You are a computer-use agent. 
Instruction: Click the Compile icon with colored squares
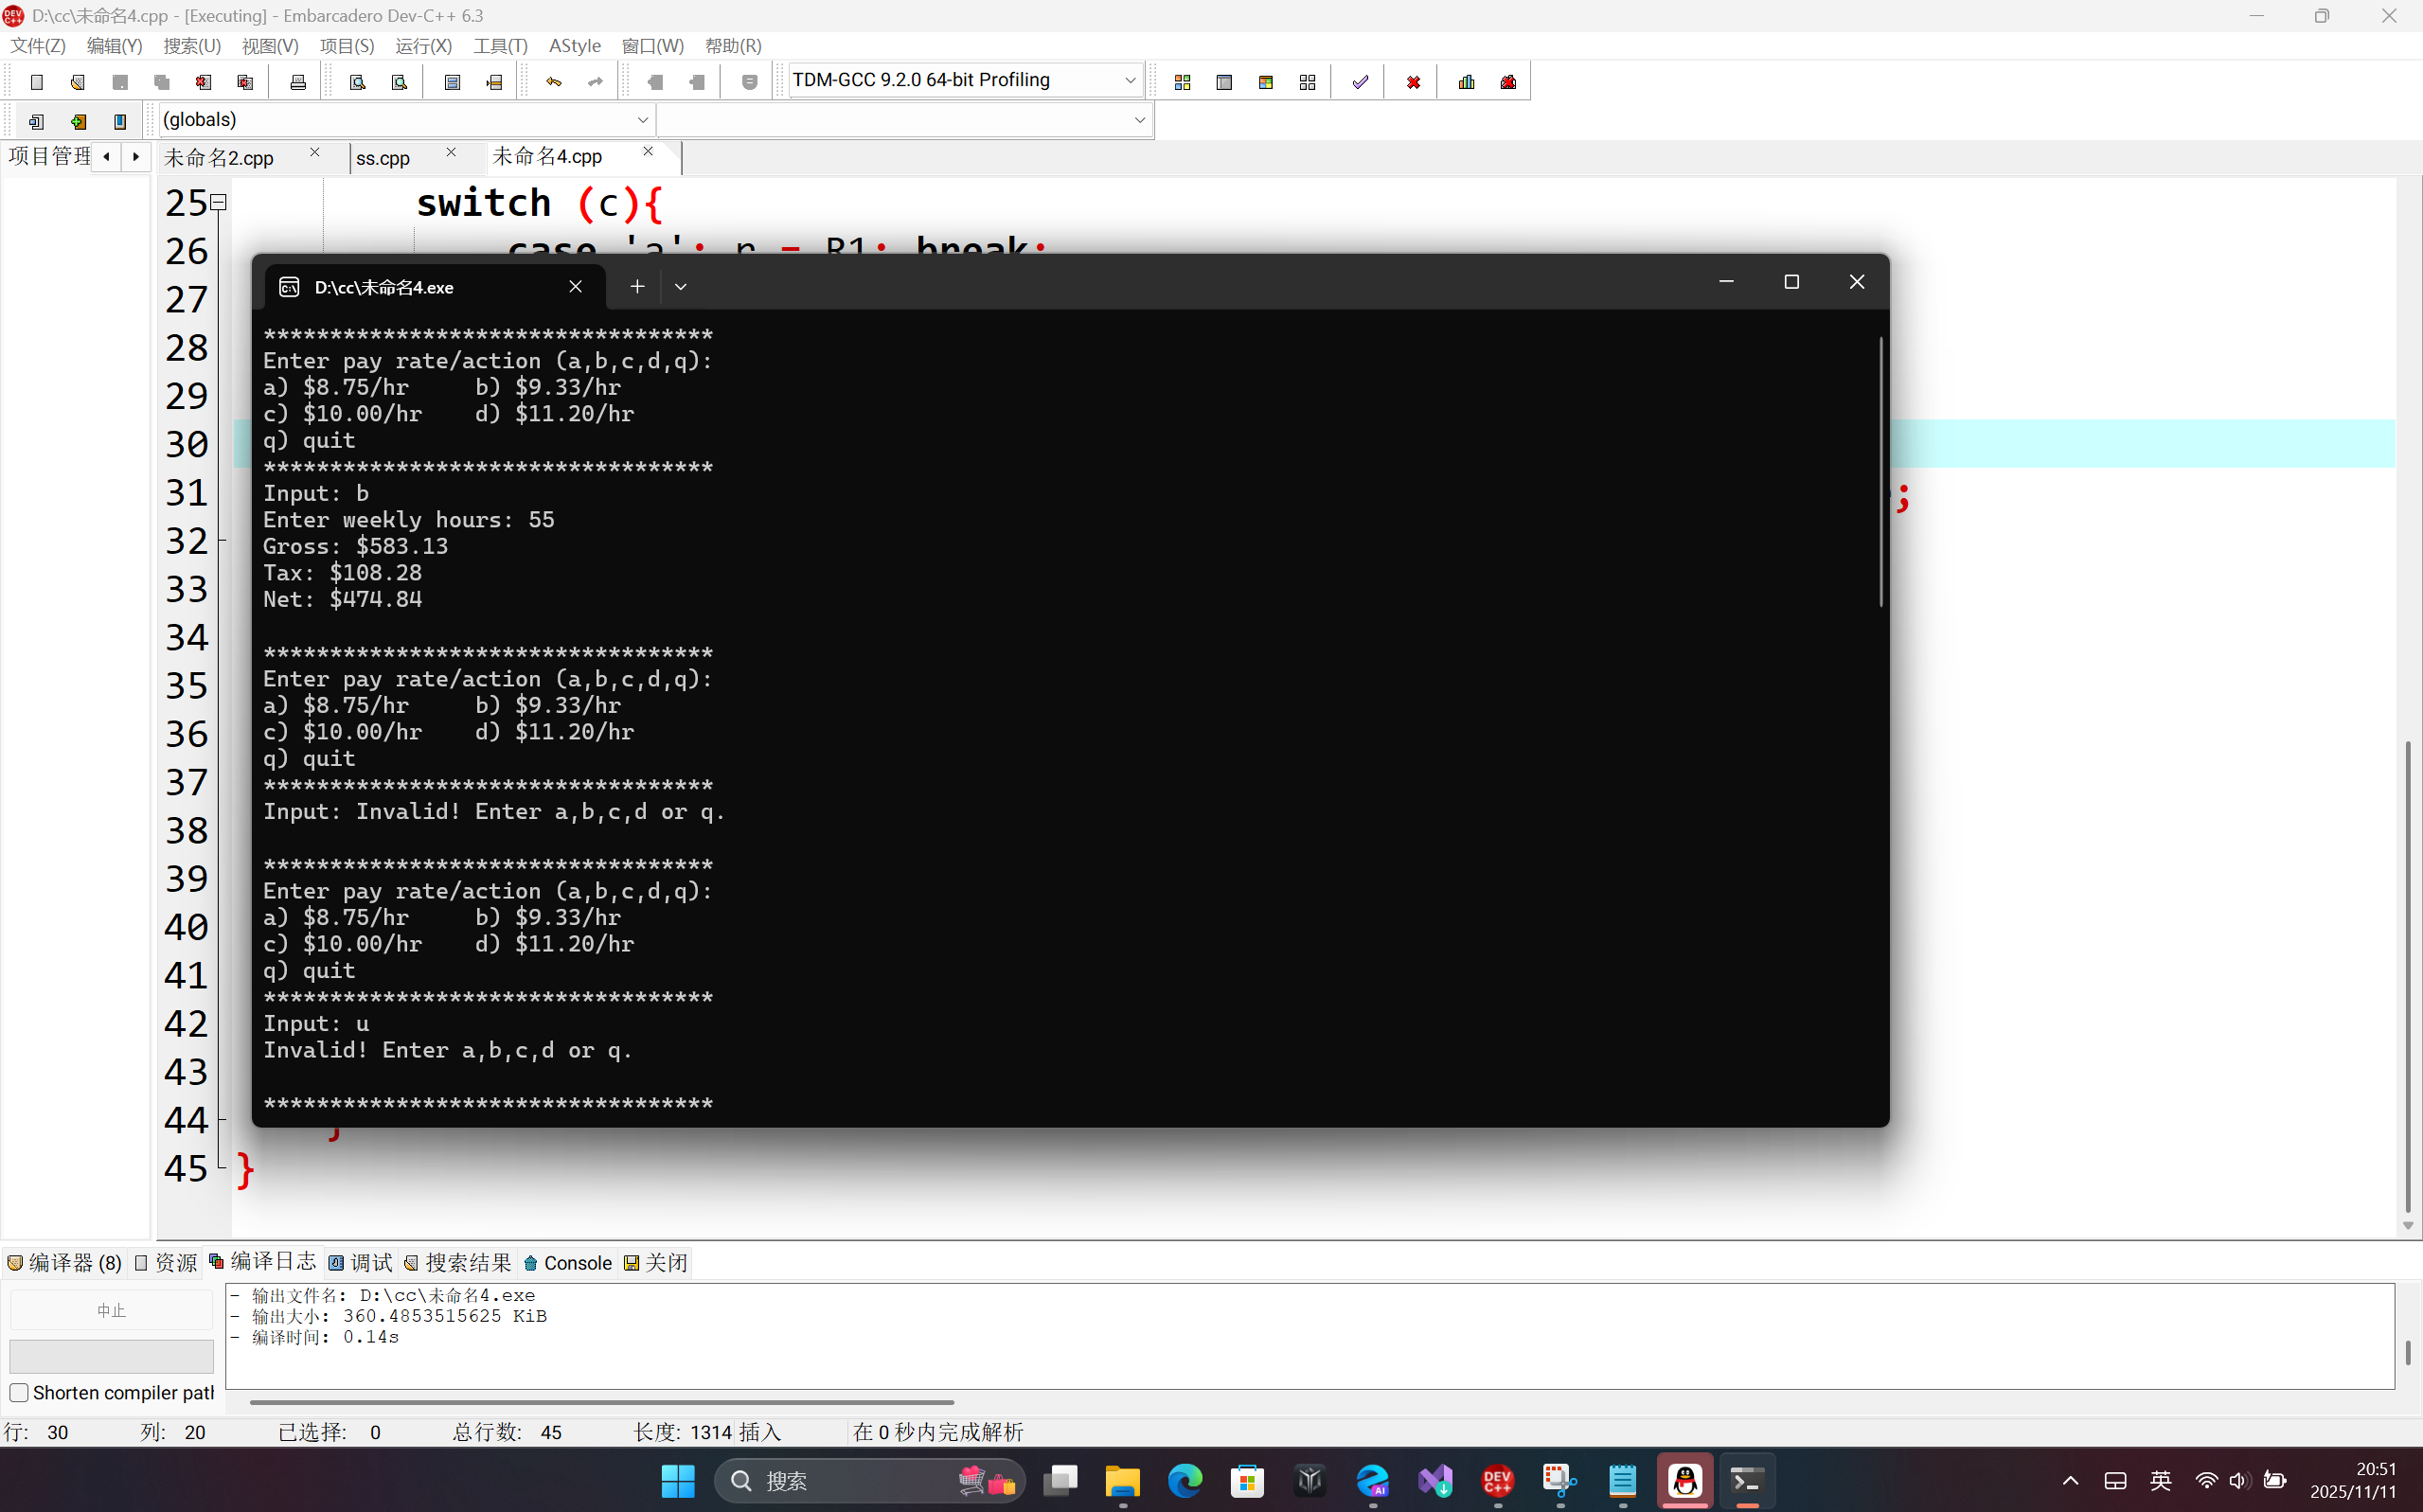(x=1182, y=82)
